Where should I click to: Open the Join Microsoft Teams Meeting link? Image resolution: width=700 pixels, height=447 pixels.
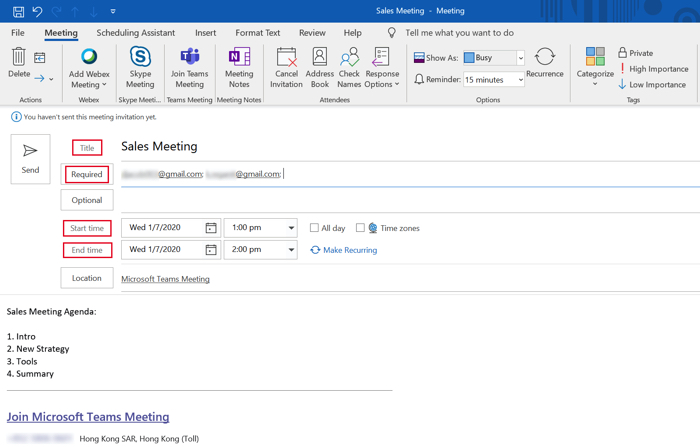coord(88,417)
